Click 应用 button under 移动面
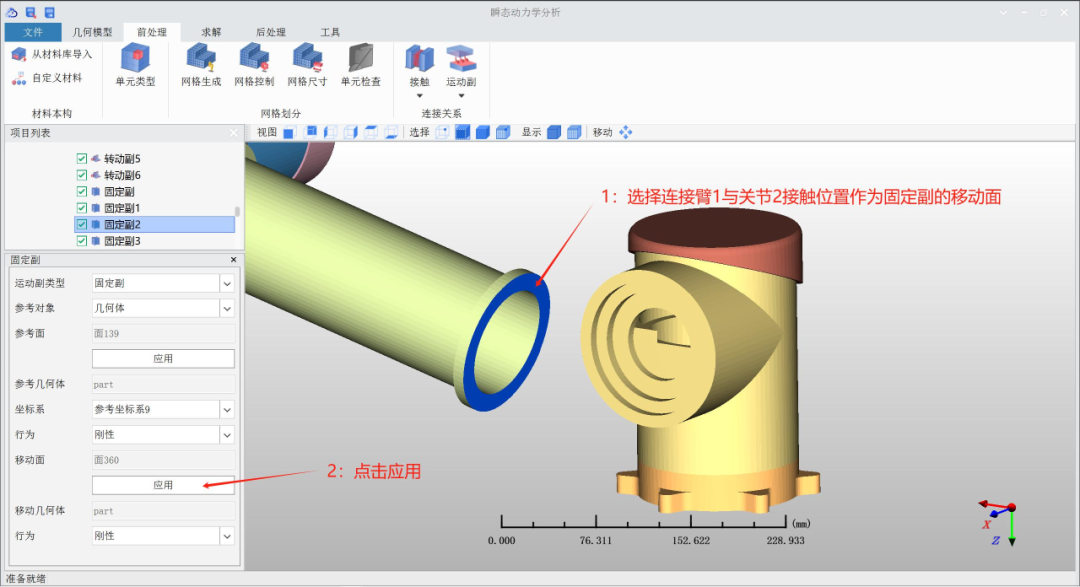This screenshot has width=1080, height=587. click(163, 485)
